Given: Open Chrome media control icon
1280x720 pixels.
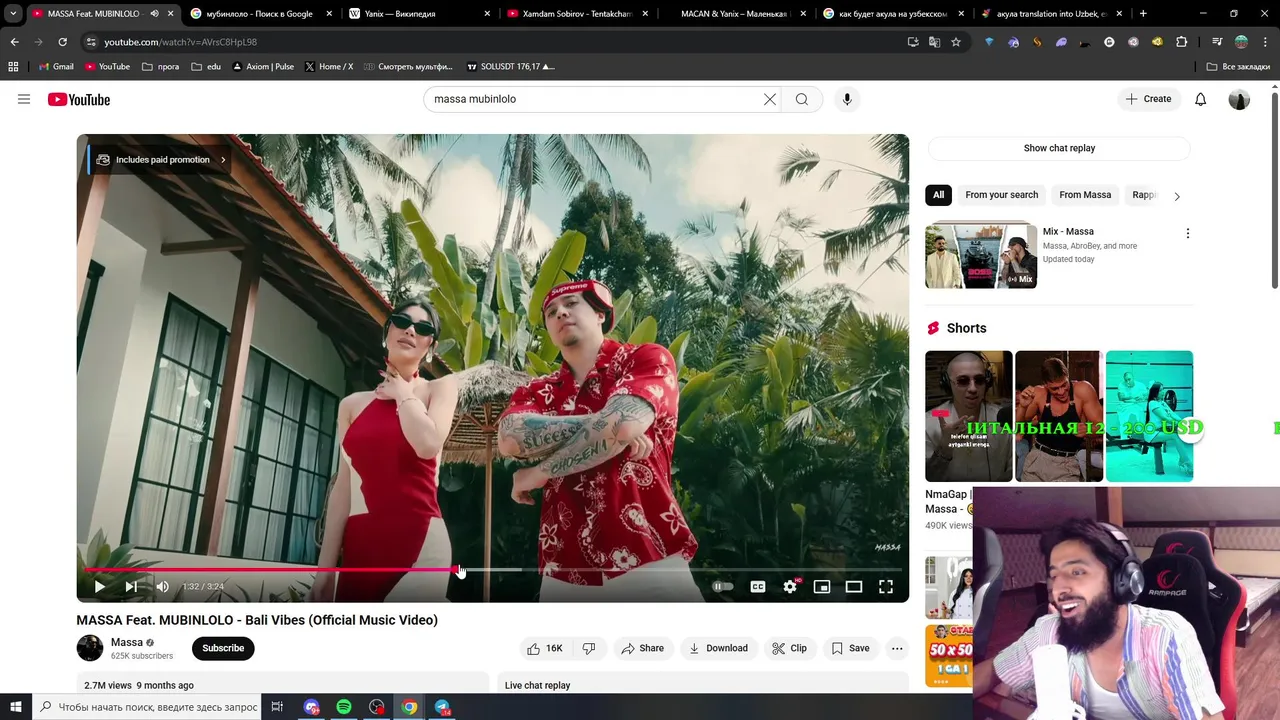Looking at the screenshot, I should (x=1217, y=42).
